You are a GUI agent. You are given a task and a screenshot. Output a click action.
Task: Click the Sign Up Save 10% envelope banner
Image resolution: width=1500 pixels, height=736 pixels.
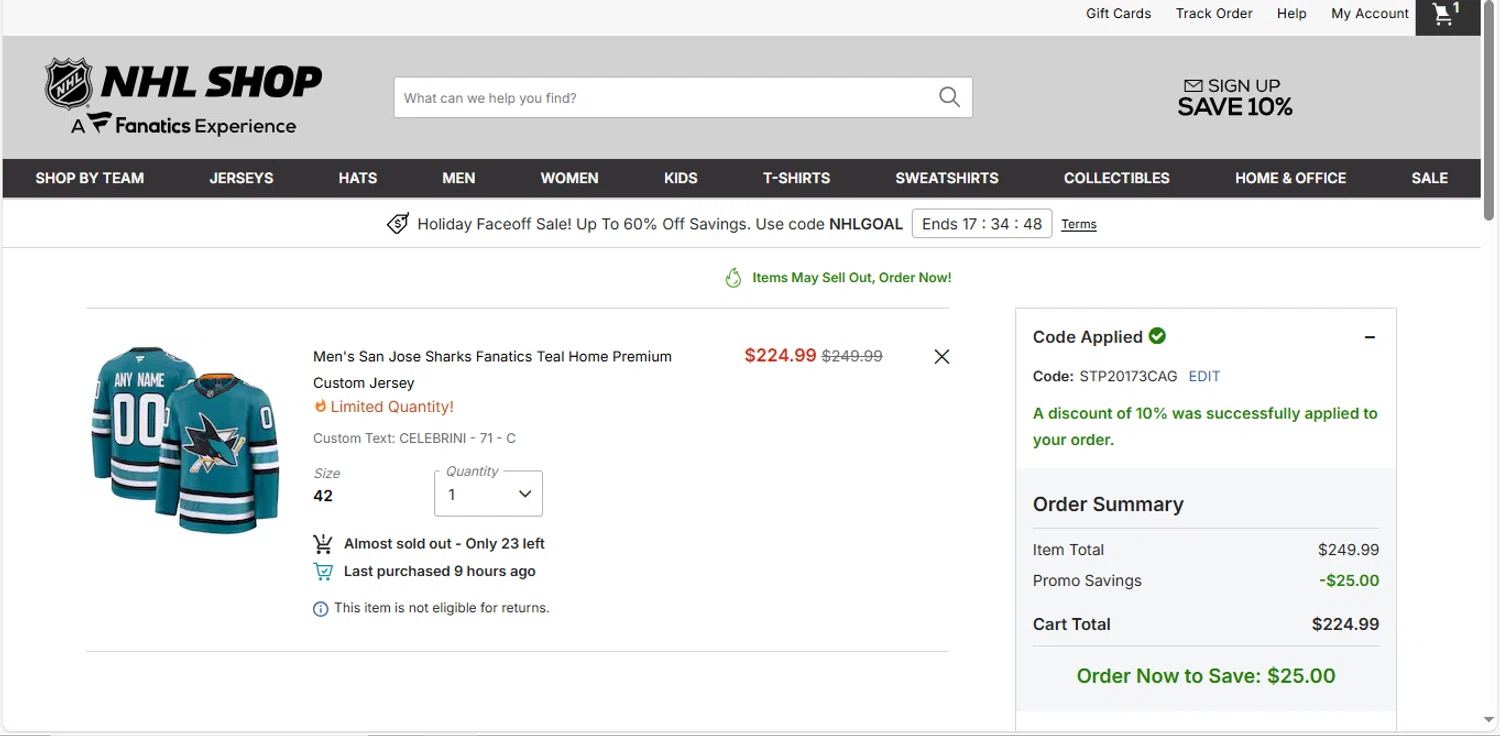1234,97
